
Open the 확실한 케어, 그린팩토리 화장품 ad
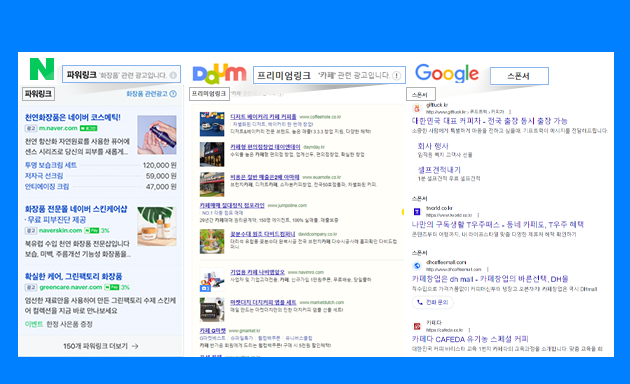[74, 276]
